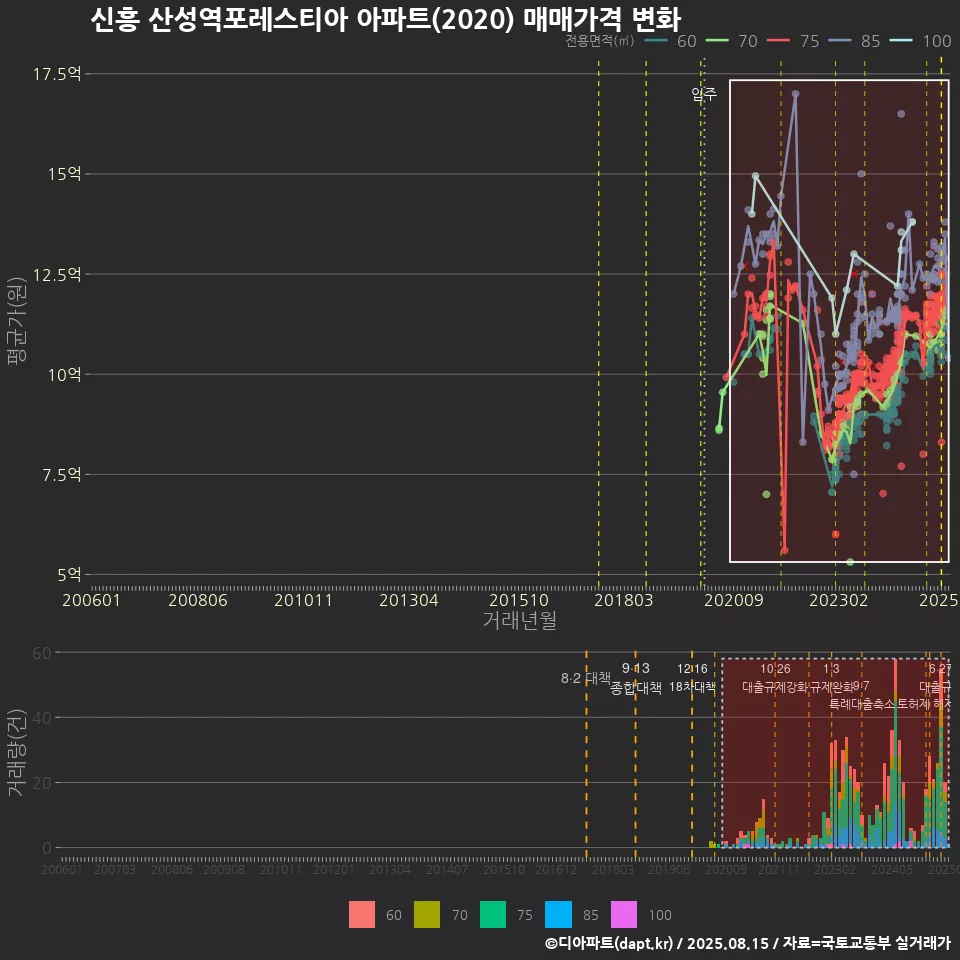Click the 100㎡ light-blue line legend entry
Screen dimensions: 960x960
click(920, 41)
